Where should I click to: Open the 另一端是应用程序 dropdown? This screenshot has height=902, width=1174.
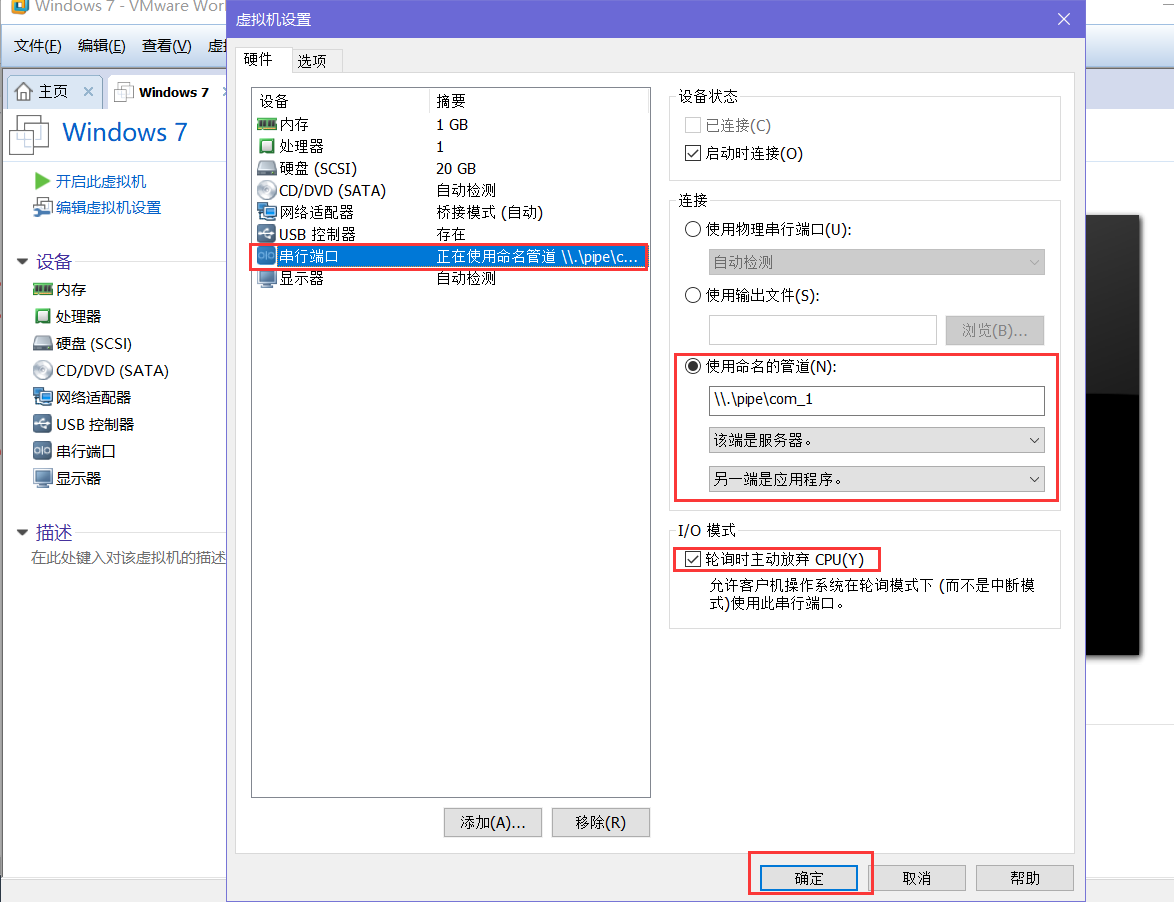(876, 479)
